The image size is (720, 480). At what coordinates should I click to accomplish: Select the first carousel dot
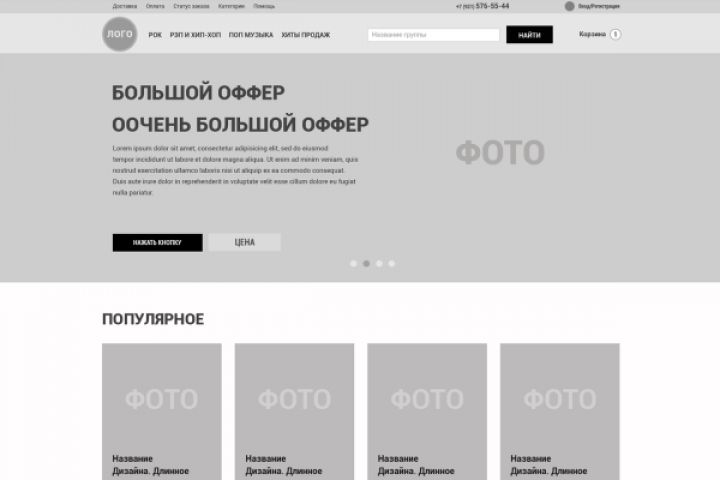click(353, 264)
